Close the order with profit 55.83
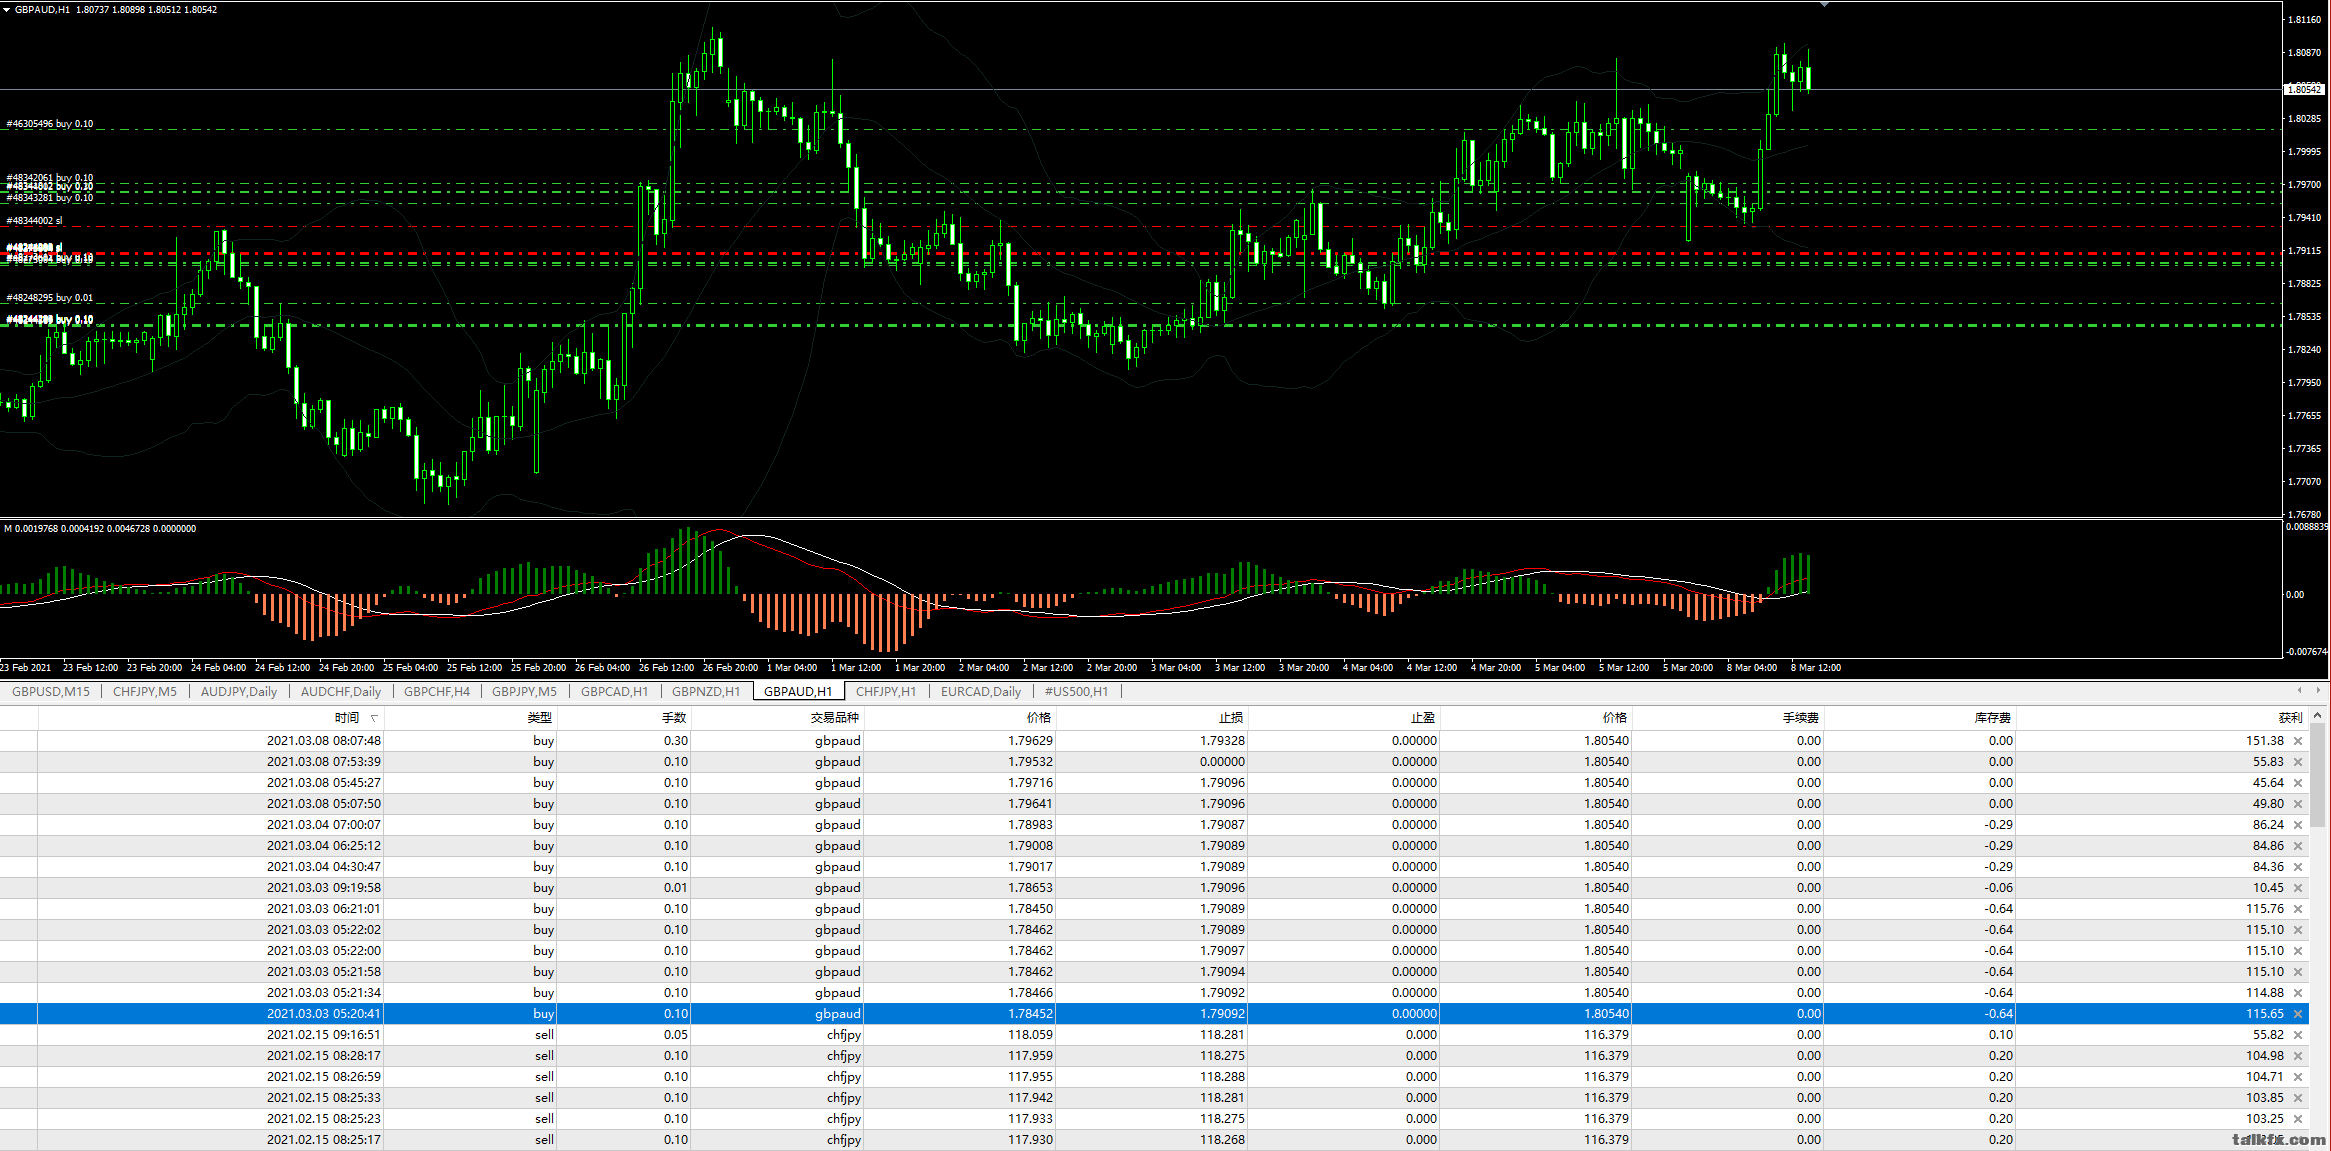Viewport: 2331px width, 1151px height. pyautogui.click(x=2298, y=762)
